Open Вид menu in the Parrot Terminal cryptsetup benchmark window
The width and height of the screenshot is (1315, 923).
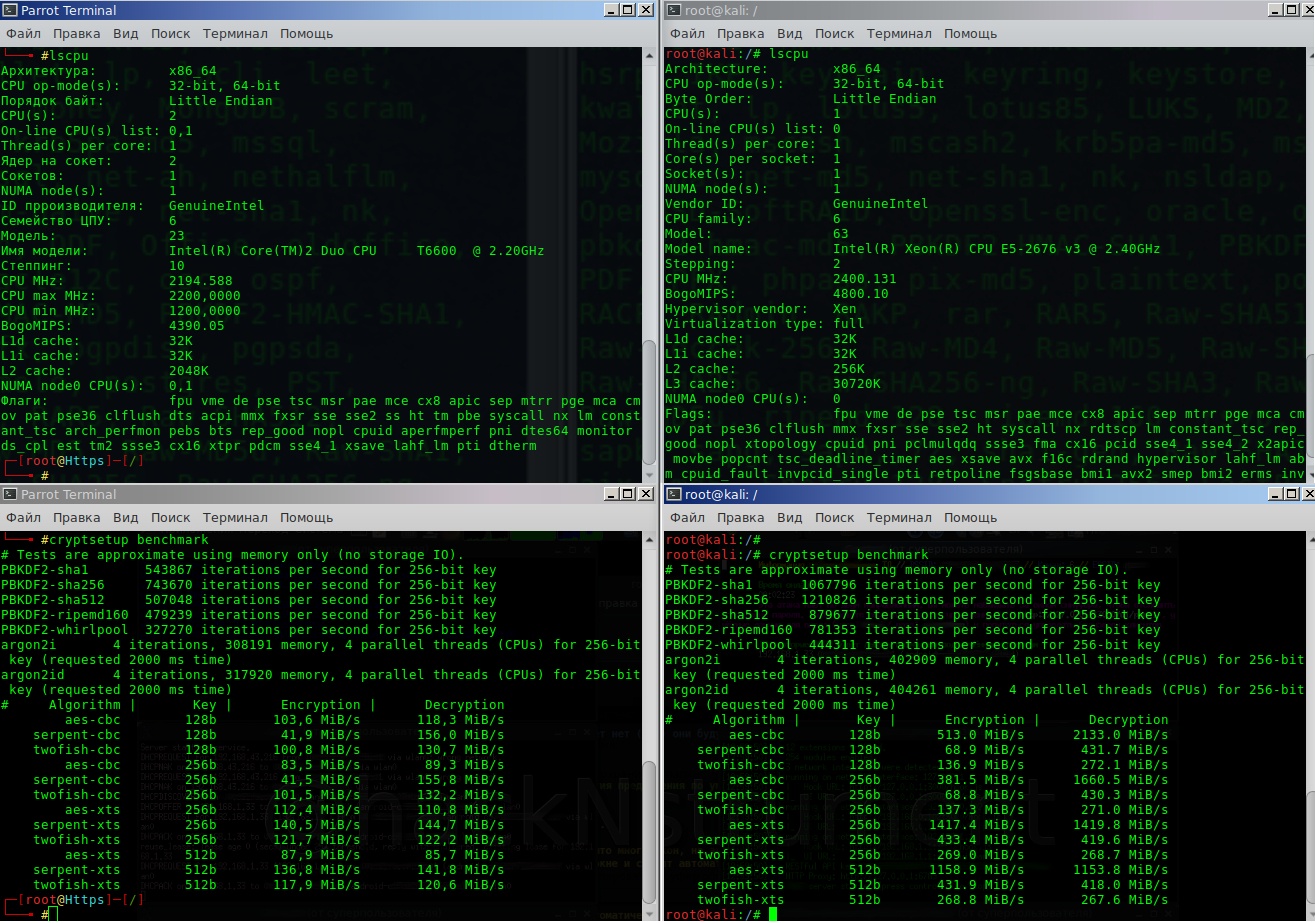point(126,518)
